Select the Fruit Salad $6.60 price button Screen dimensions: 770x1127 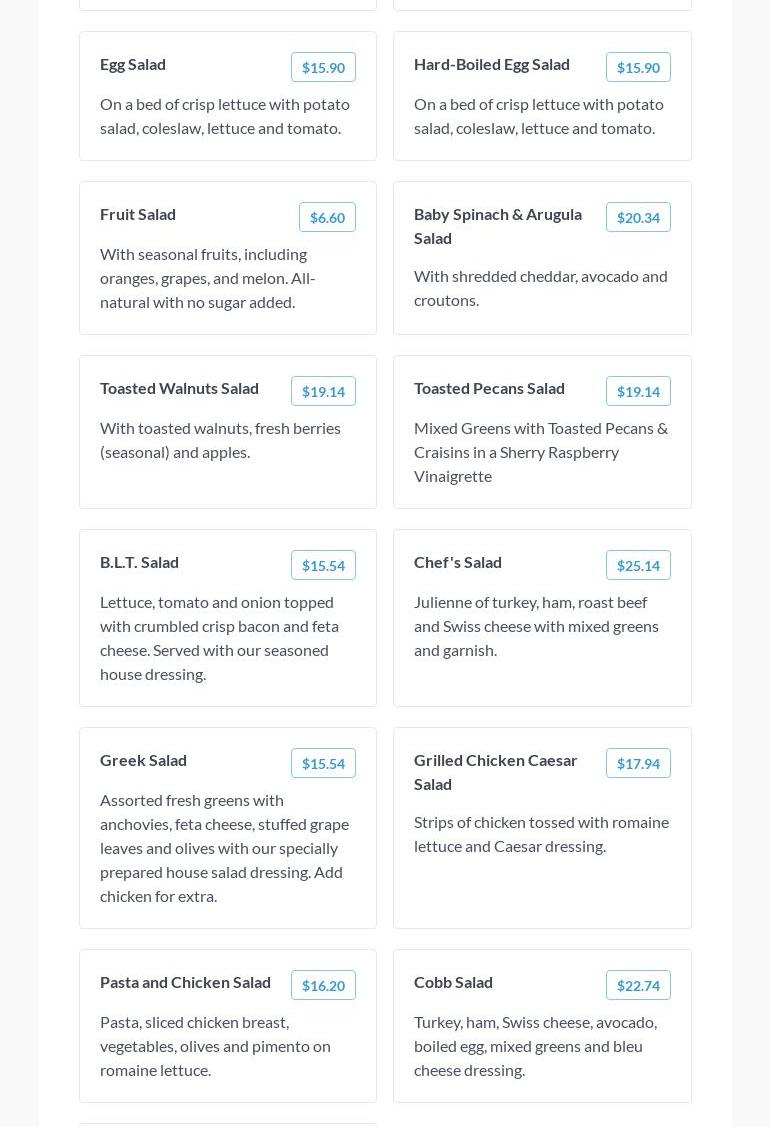(327, 217)
